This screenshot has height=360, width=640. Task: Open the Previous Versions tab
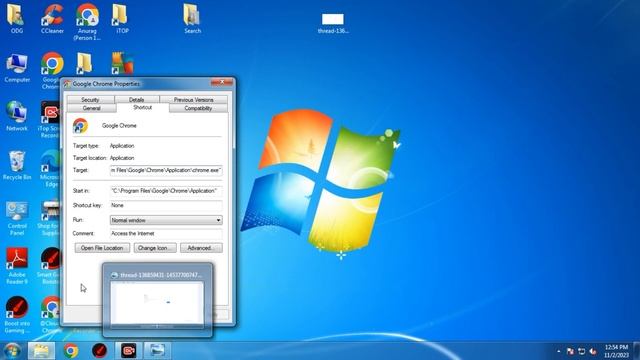pyautogui.click(x=194, y=100)
